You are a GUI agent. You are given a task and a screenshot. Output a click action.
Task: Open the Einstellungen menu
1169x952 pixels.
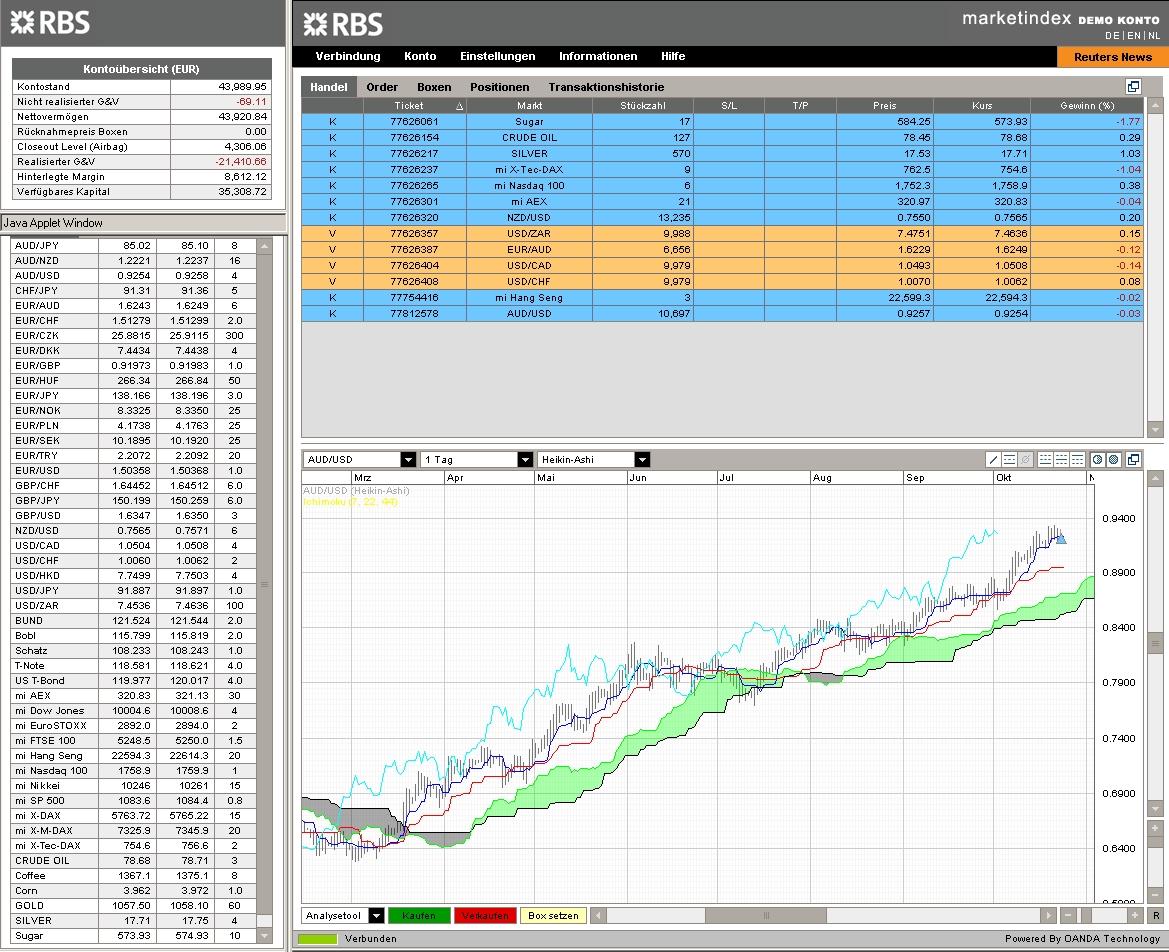coord(497,57)
